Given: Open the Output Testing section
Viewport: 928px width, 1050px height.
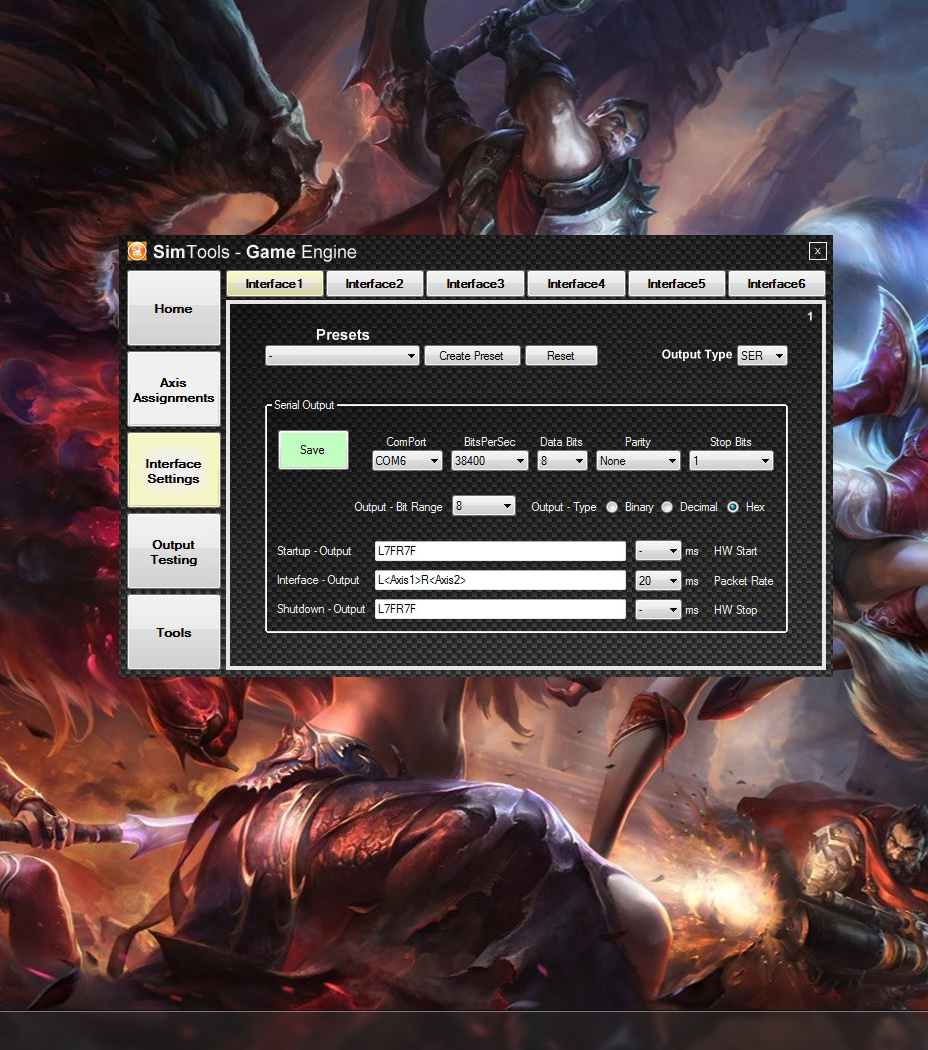Looking at the screenshot, I should 173,552.
